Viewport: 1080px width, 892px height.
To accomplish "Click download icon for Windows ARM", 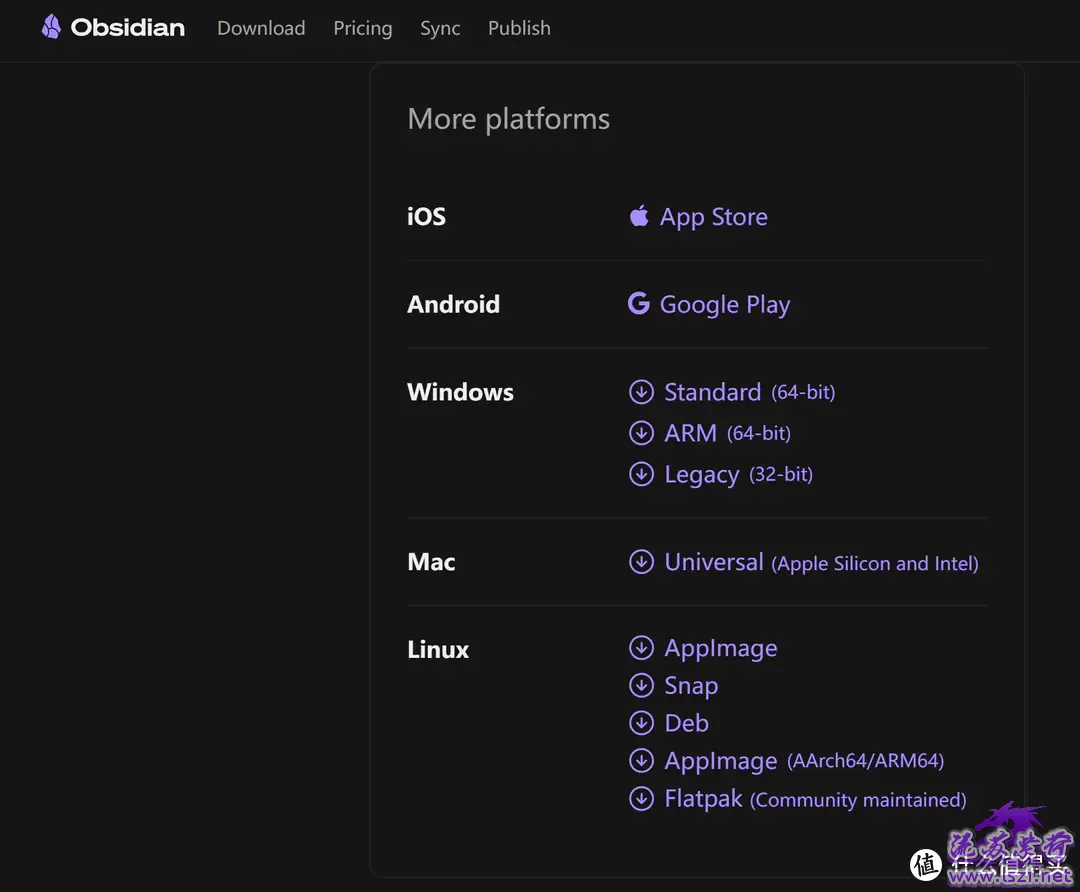I will coord(641,433).
